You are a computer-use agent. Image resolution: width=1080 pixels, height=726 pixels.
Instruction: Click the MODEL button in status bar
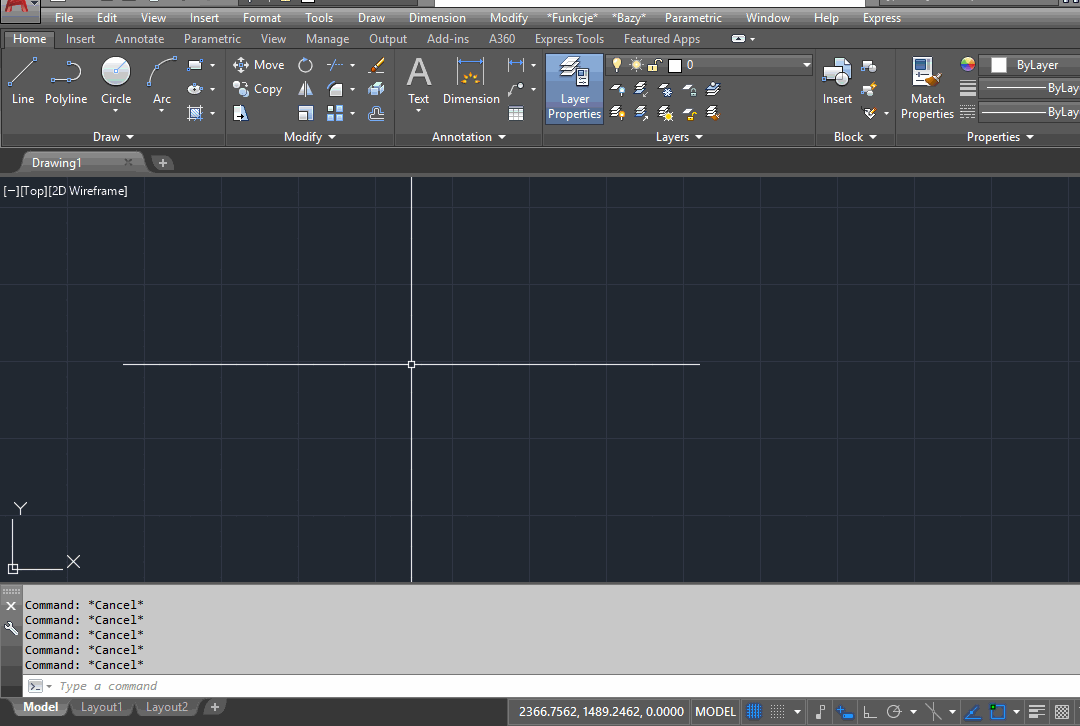pyautogui.click(x=714, y=711)
